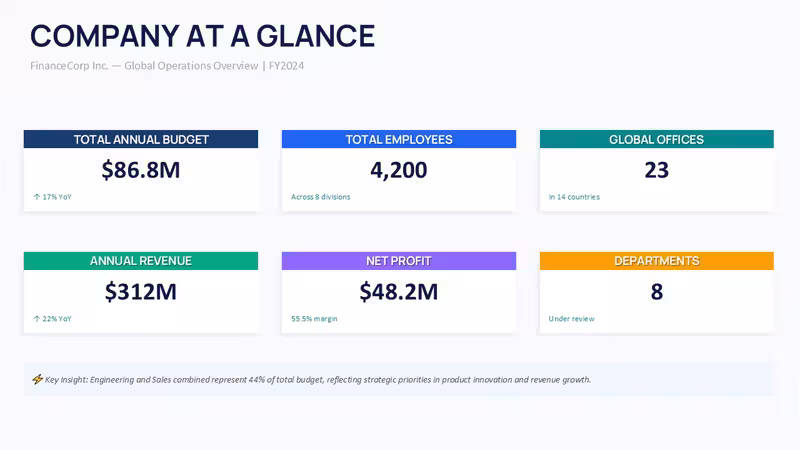Select the departments count of 8
The height and width of the screenshot is (450, 800).
coord(657,292)
